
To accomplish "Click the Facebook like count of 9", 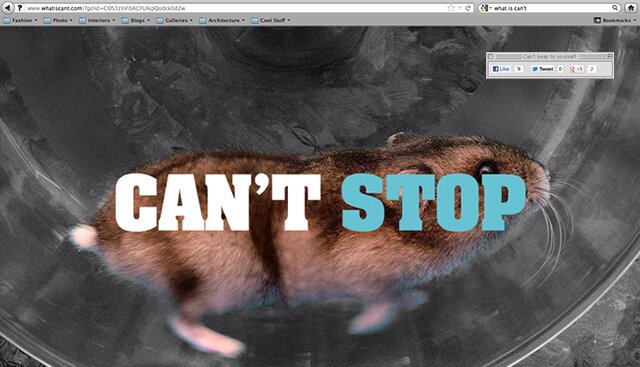I will point(519,69).
